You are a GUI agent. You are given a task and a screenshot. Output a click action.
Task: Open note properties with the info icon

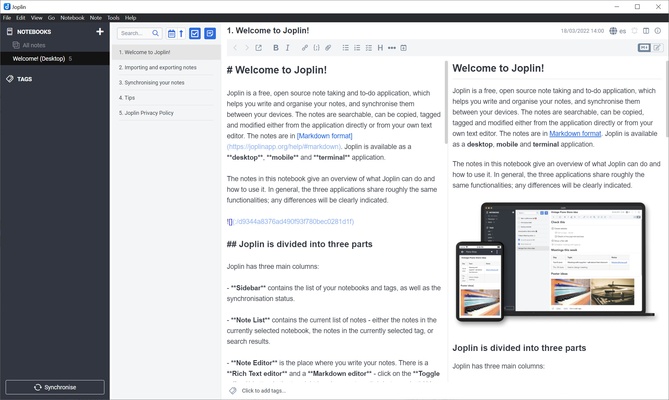click(x=657, y=31)
